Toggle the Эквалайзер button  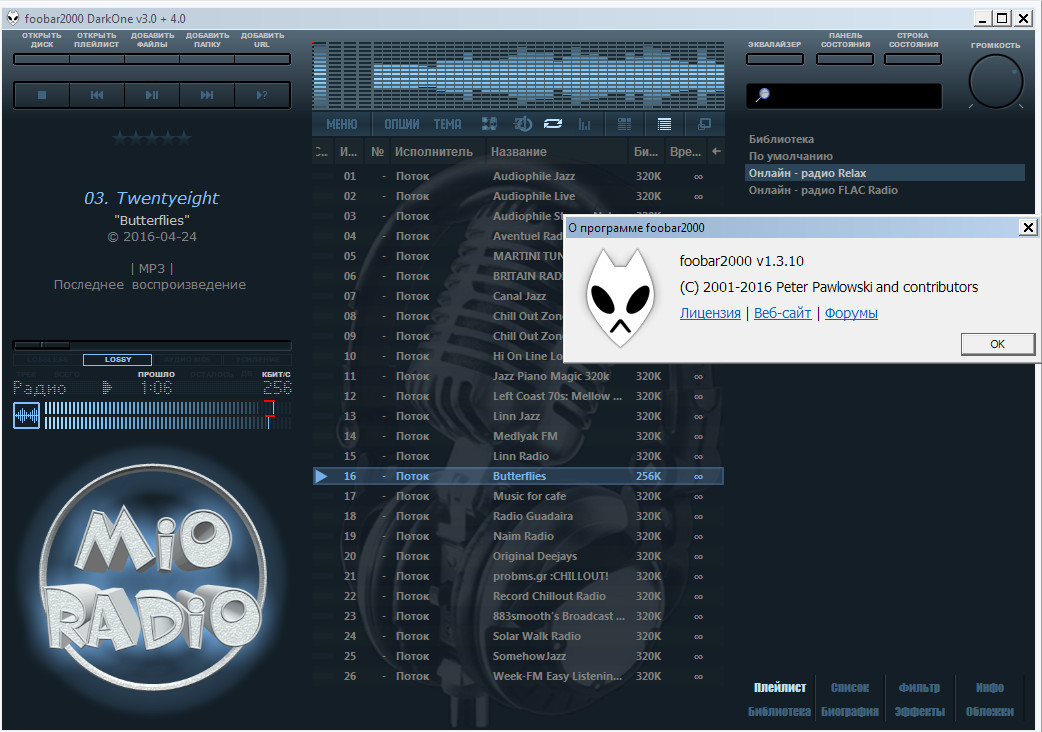[775, 59]
